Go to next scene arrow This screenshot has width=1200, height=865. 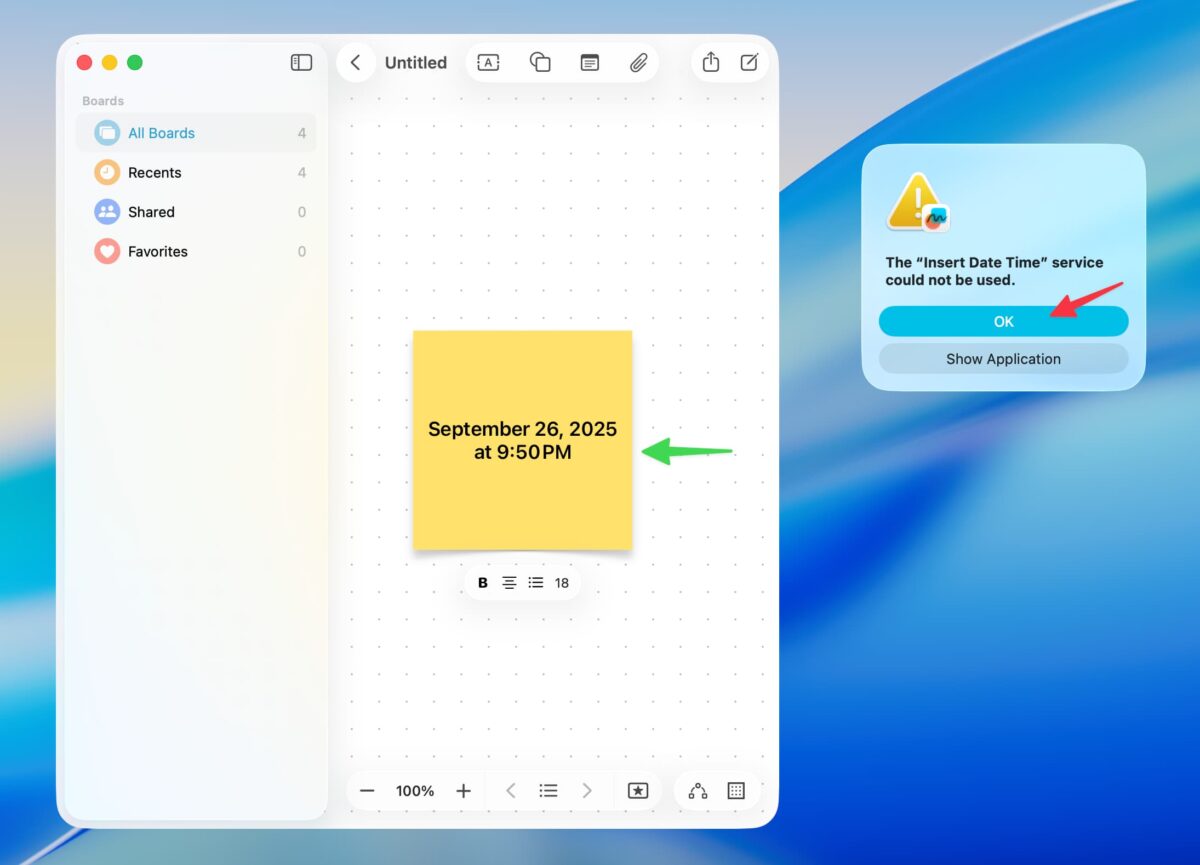point(587,791)
